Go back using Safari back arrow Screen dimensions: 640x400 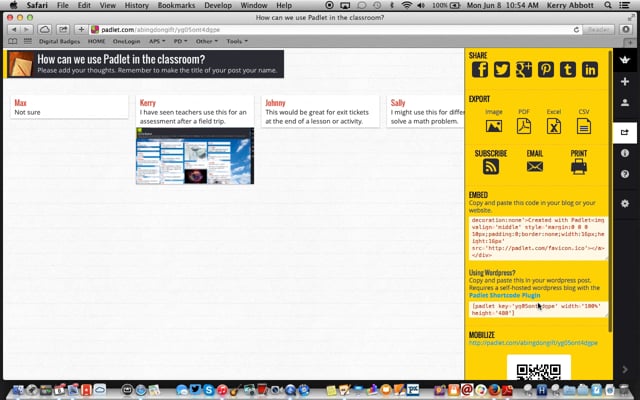(14, 29)
